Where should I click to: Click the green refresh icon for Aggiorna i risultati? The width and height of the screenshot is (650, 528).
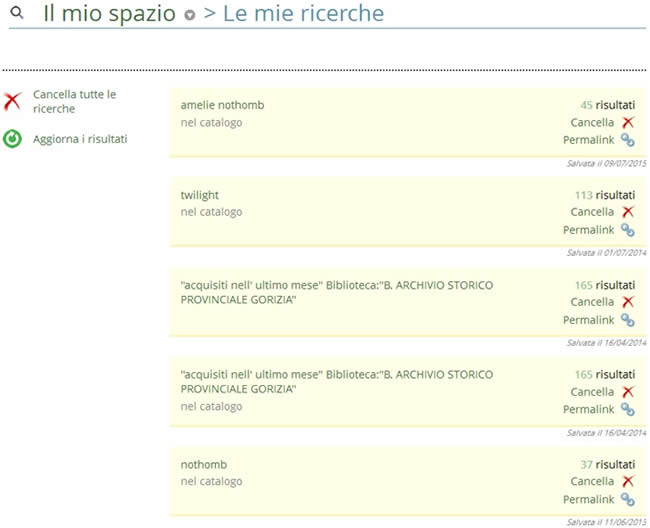click(x=13, y=139)
